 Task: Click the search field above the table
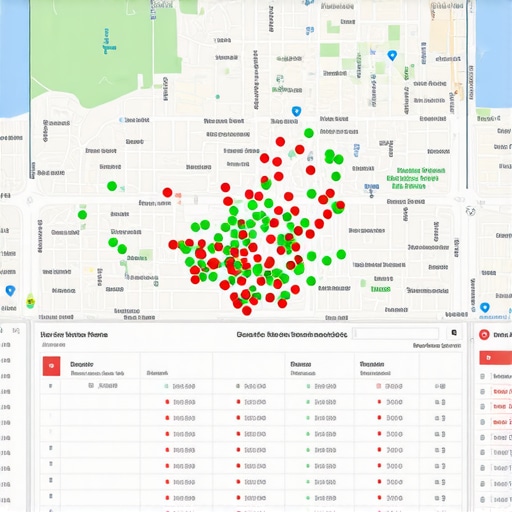(x=396, y=333)
